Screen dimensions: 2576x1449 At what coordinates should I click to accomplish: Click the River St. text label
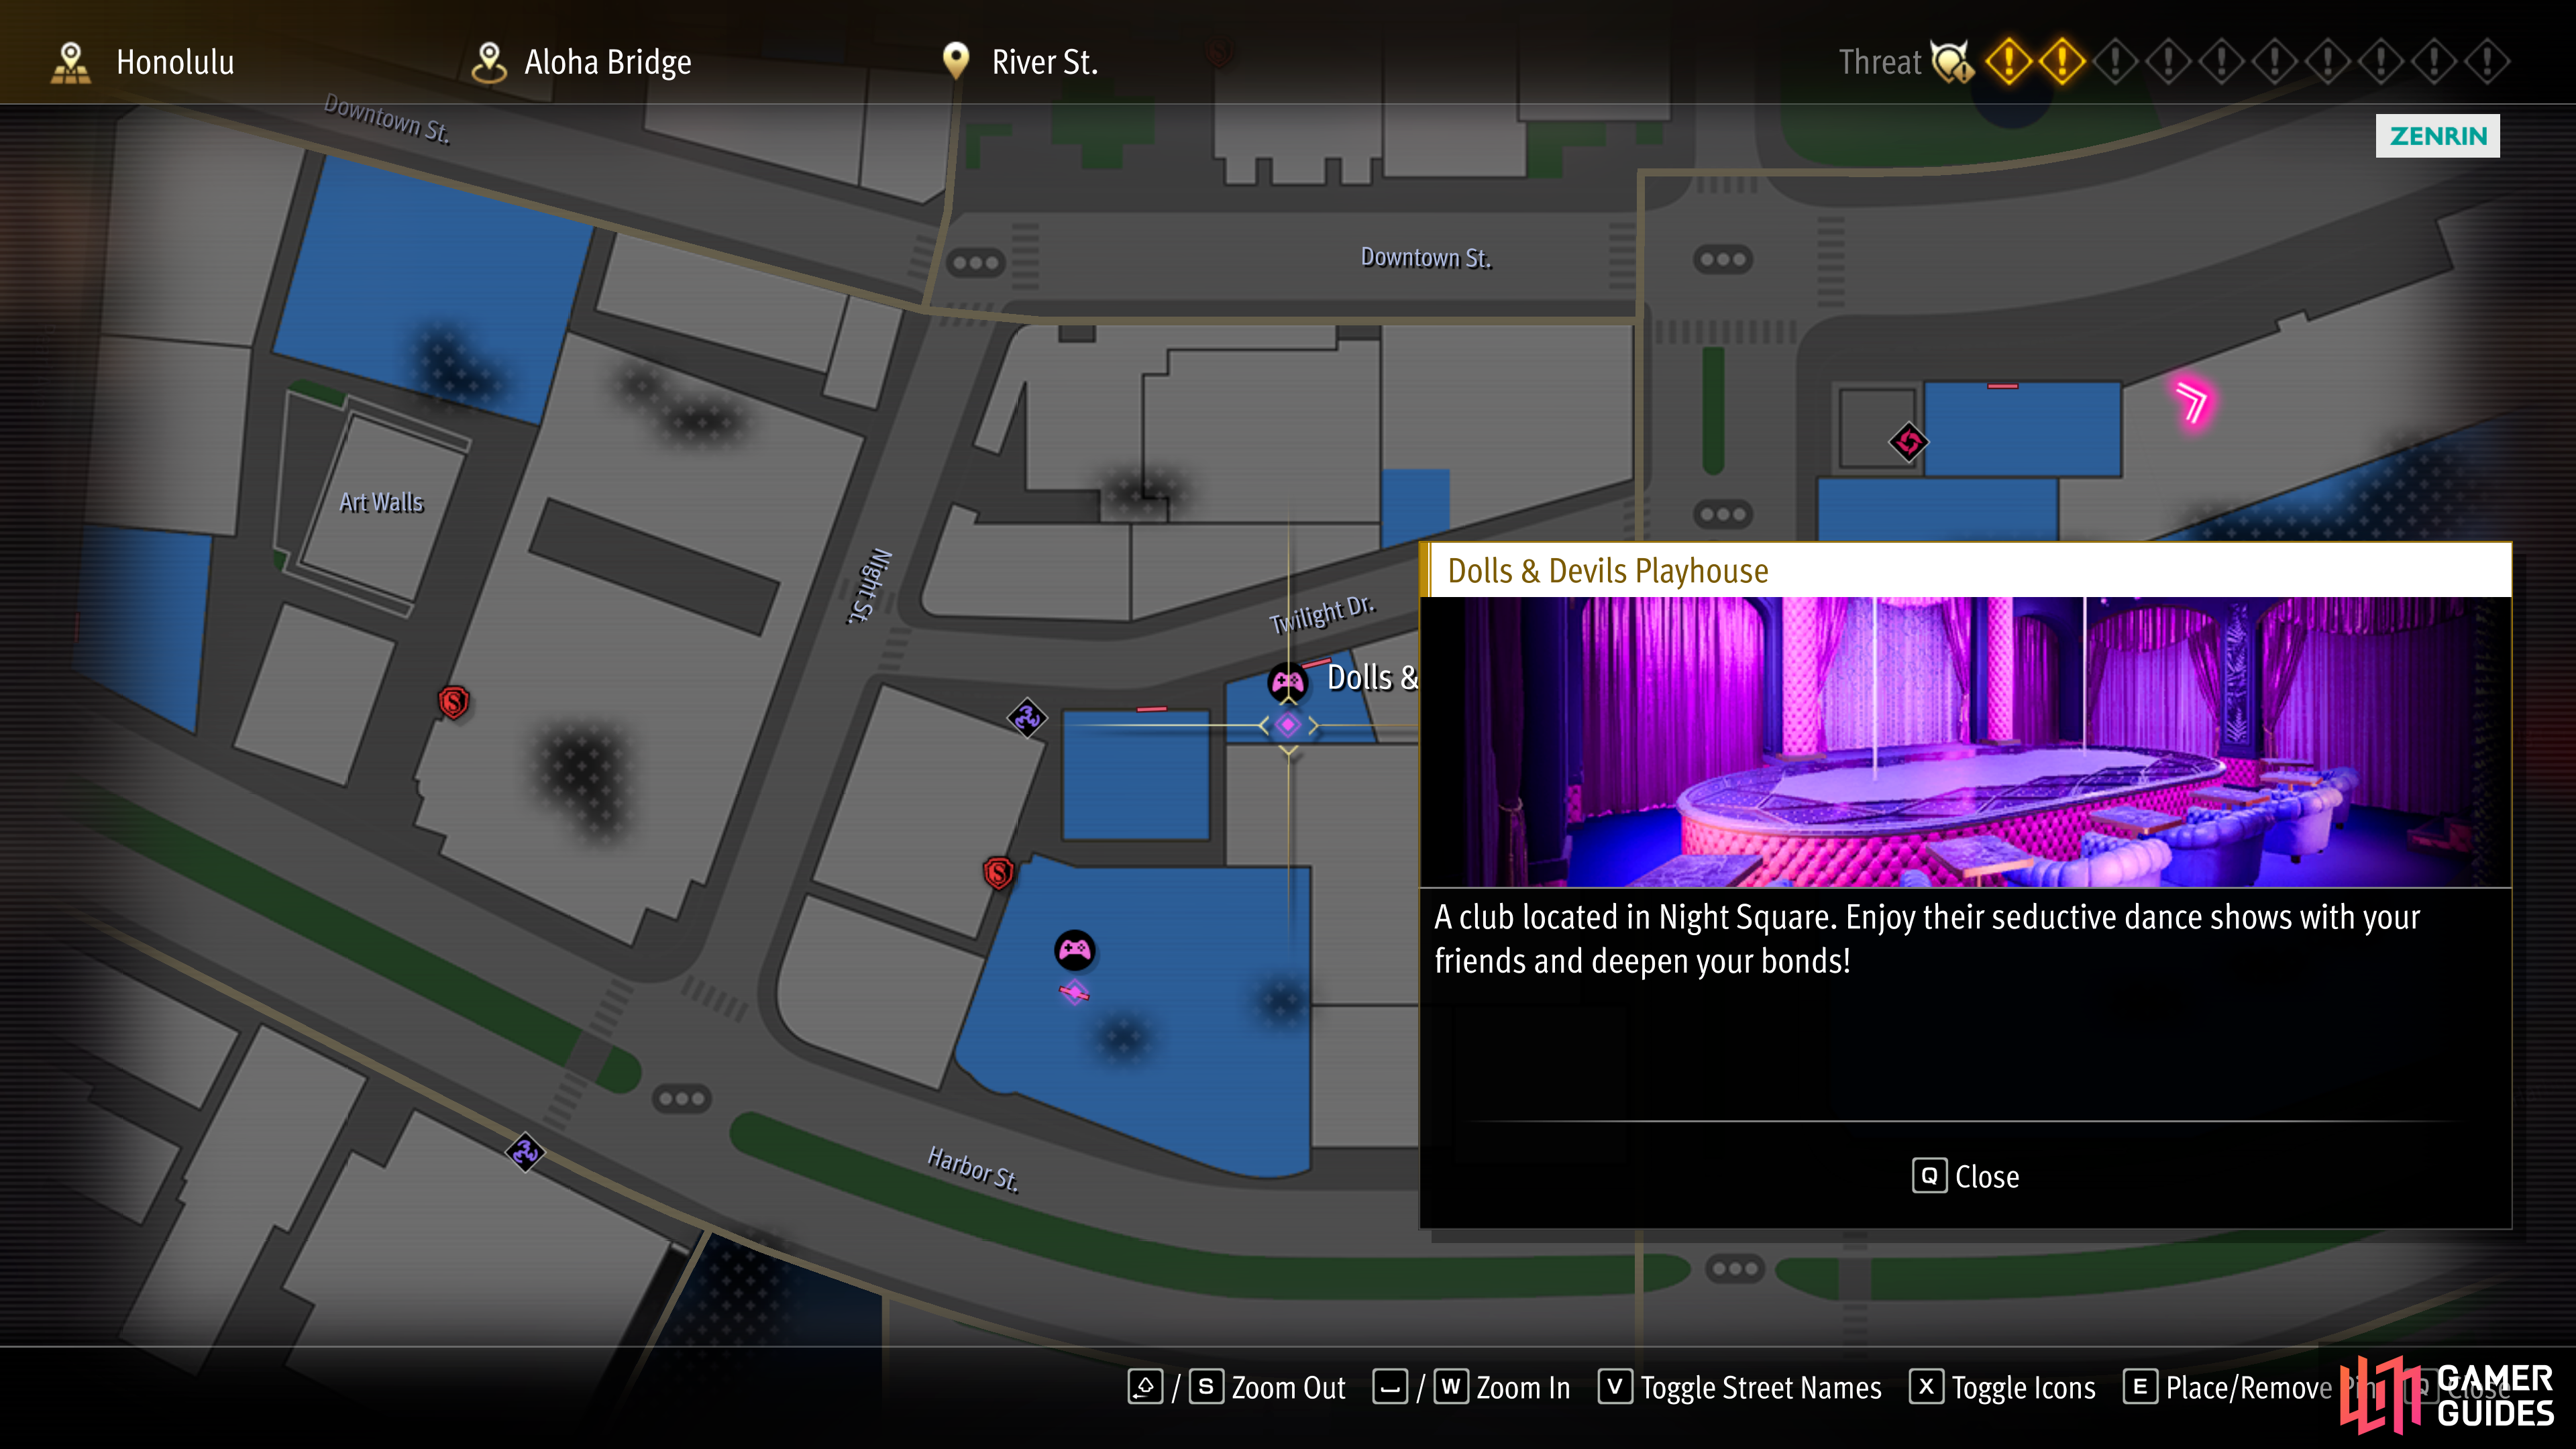(x=1045, y=62)
